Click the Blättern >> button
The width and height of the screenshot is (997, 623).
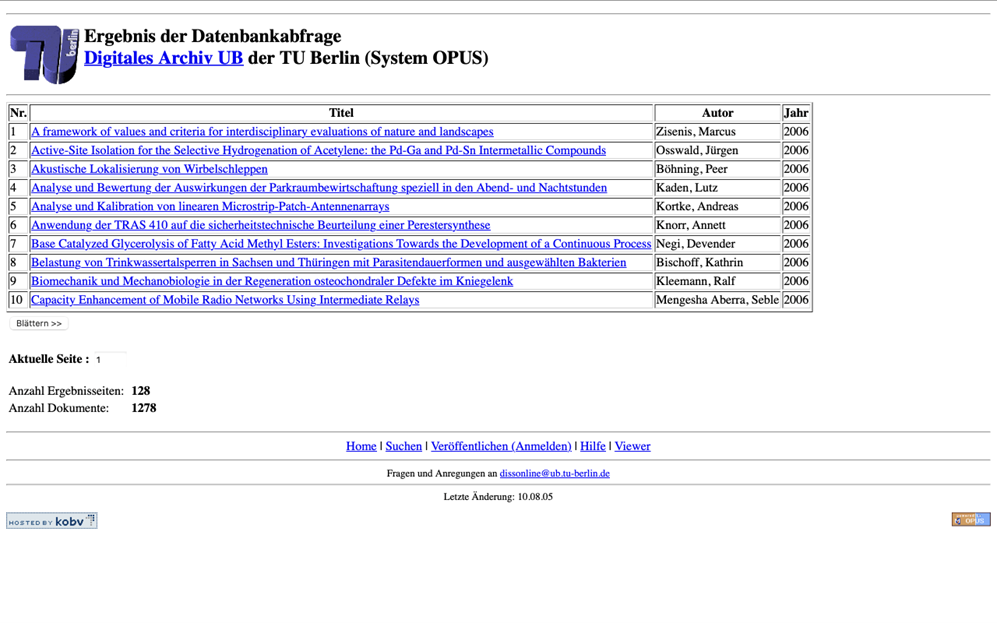39,324
